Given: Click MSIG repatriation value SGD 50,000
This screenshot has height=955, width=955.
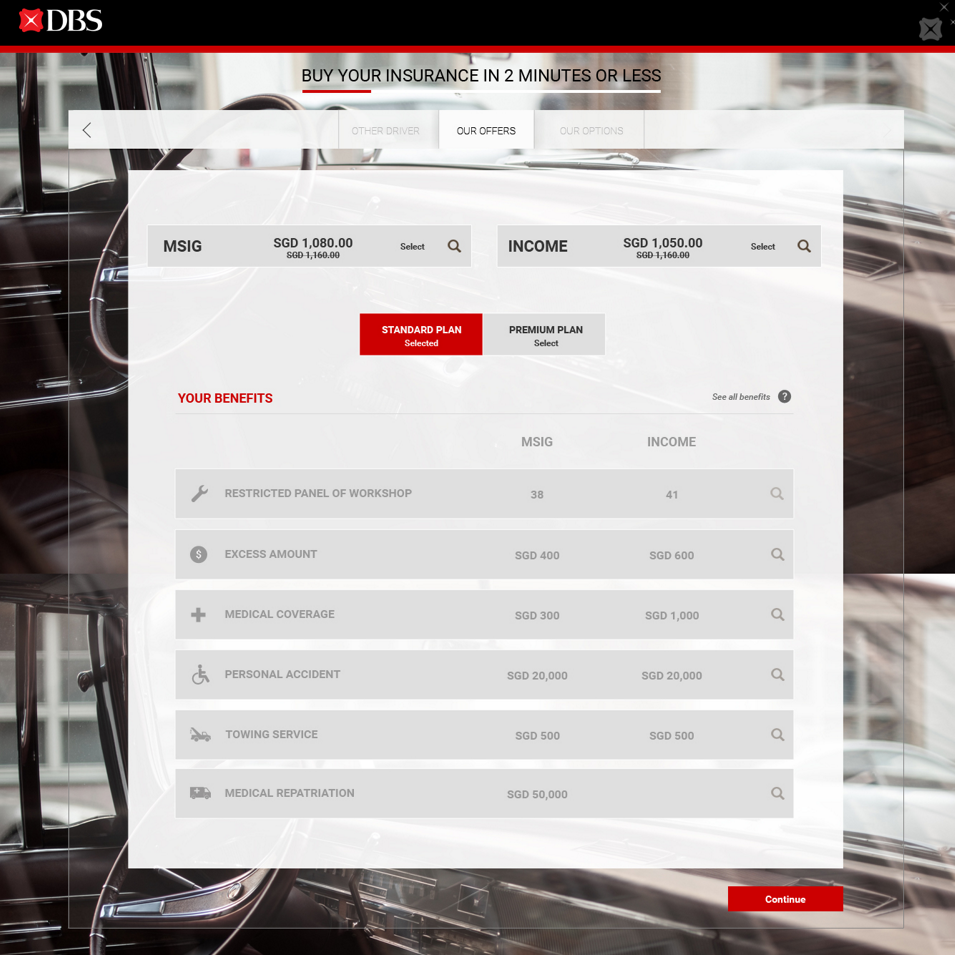Looking at the screenshot, I should [537, 795].
